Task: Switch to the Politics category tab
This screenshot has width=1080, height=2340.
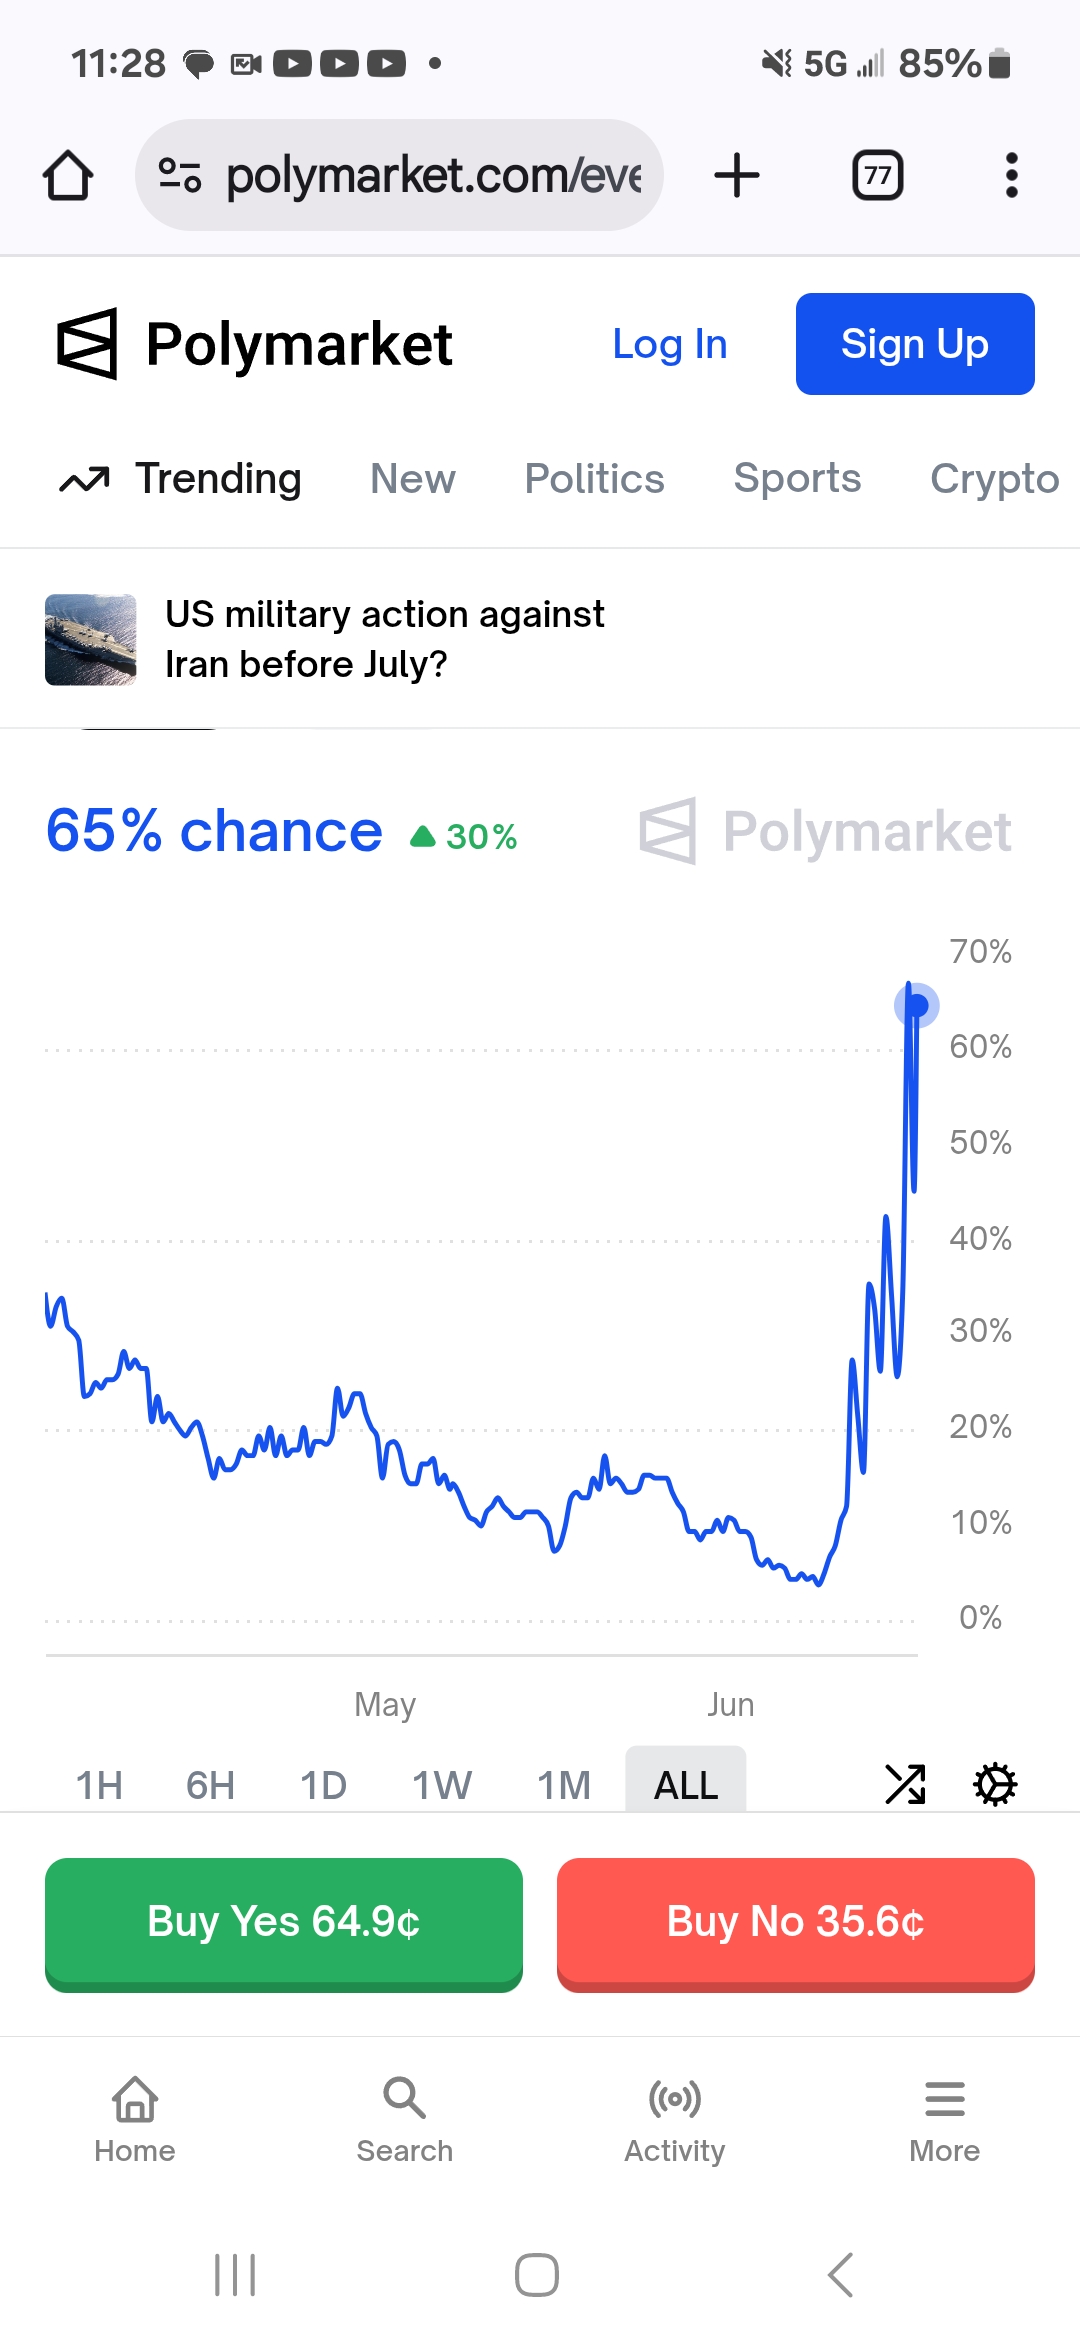Action: (x=595, y=479)
